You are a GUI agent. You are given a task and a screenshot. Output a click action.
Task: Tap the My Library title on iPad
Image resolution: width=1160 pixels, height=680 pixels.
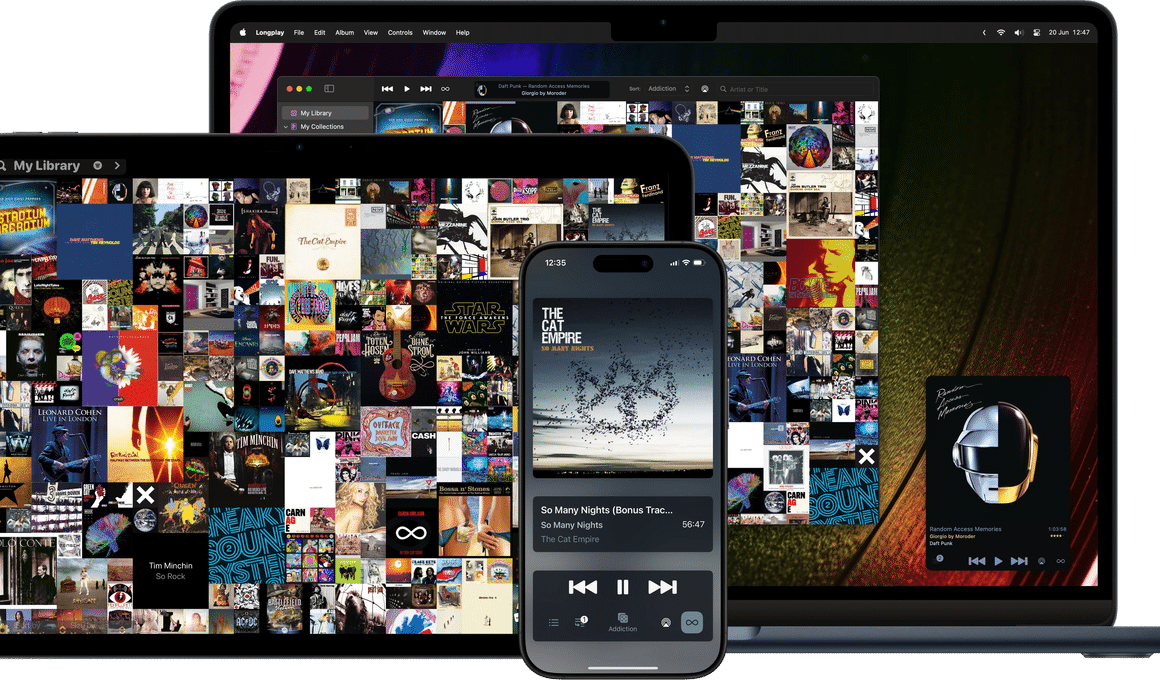pyautogui.click(x=47, y=166)
